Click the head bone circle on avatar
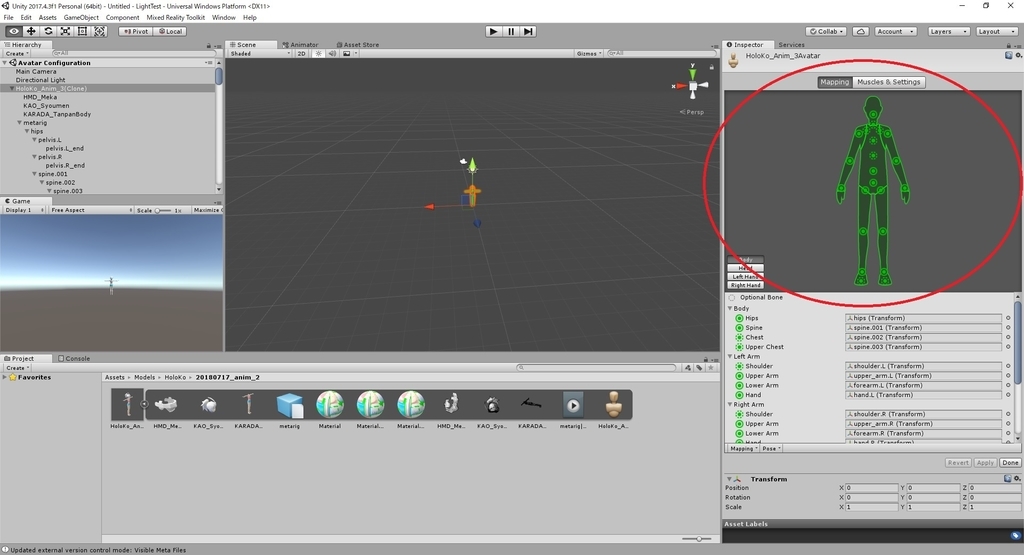Screen dimensions: 1024x555 point(873,114)
